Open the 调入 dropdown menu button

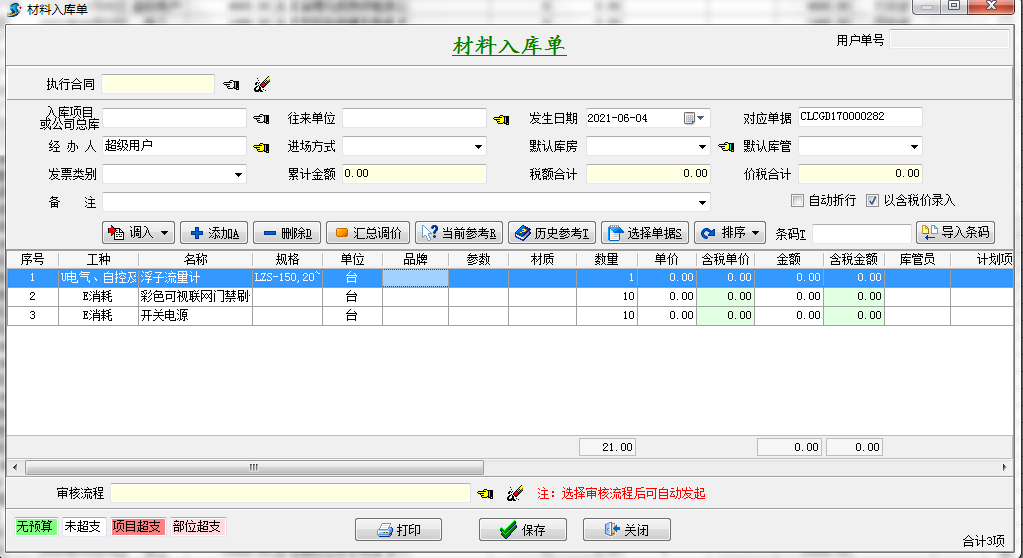(138, 233)
